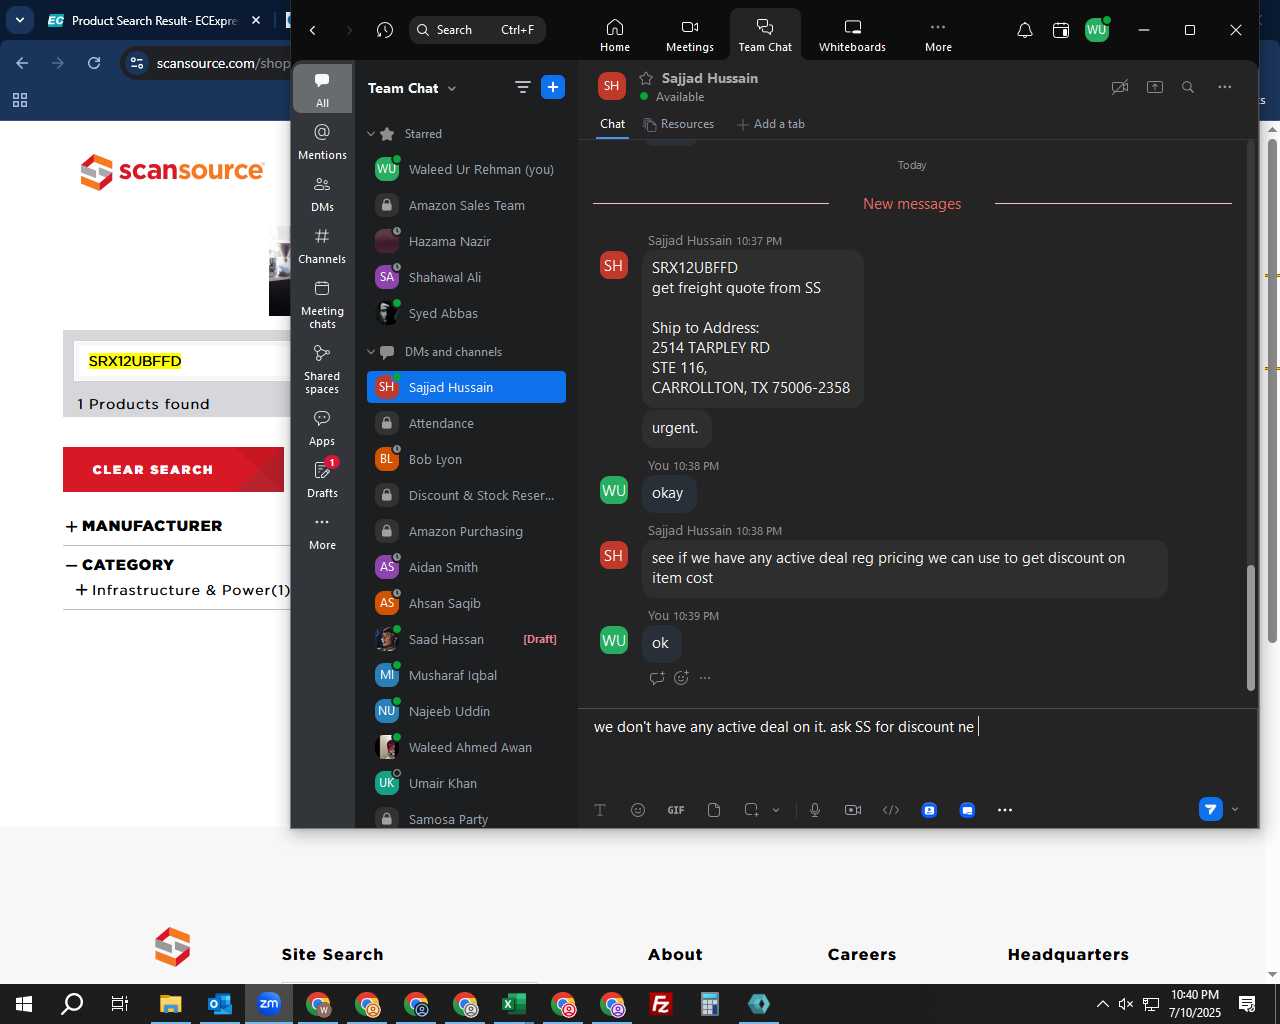This screenshot has width=1280, height=1024.
Task: Open emoji picker in composer
Action: tap(638, 810)
